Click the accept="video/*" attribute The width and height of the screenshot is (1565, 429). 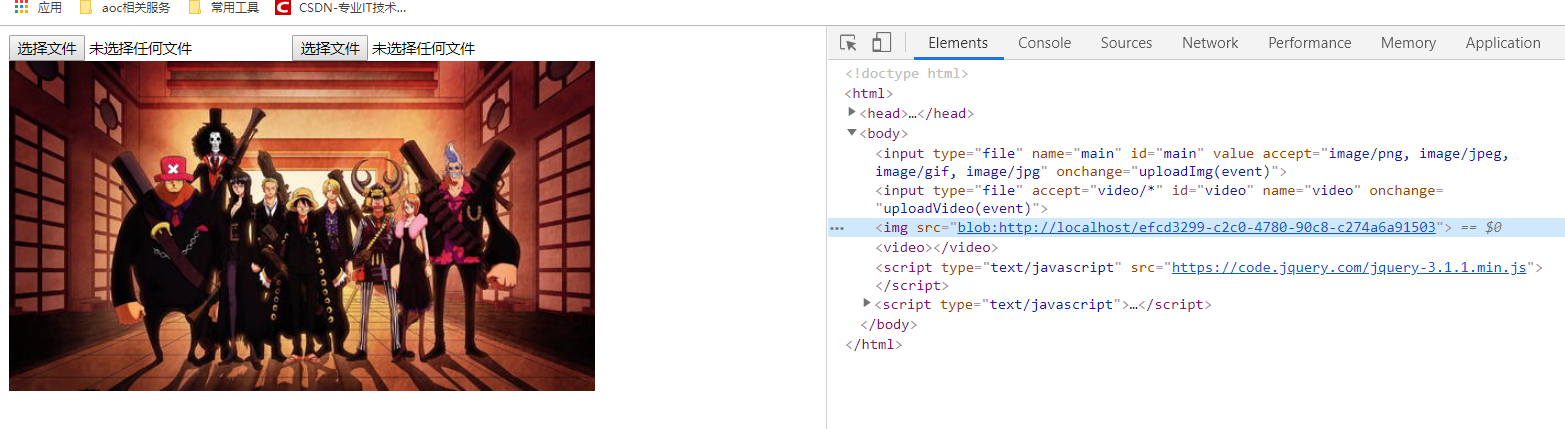[1096, 190]
